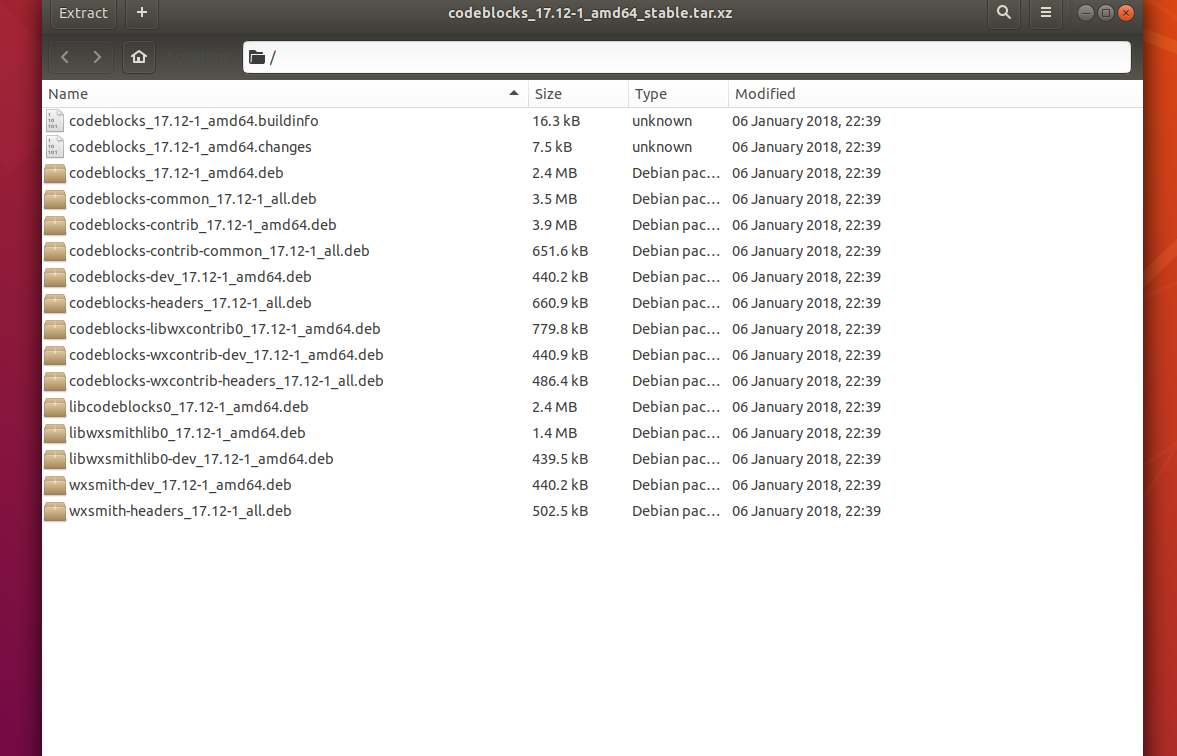This screenshot has width=1177, height=756.
Task: Click package icon for libwxsmithlib0-dev deb
Action: (x=55, y=459)
